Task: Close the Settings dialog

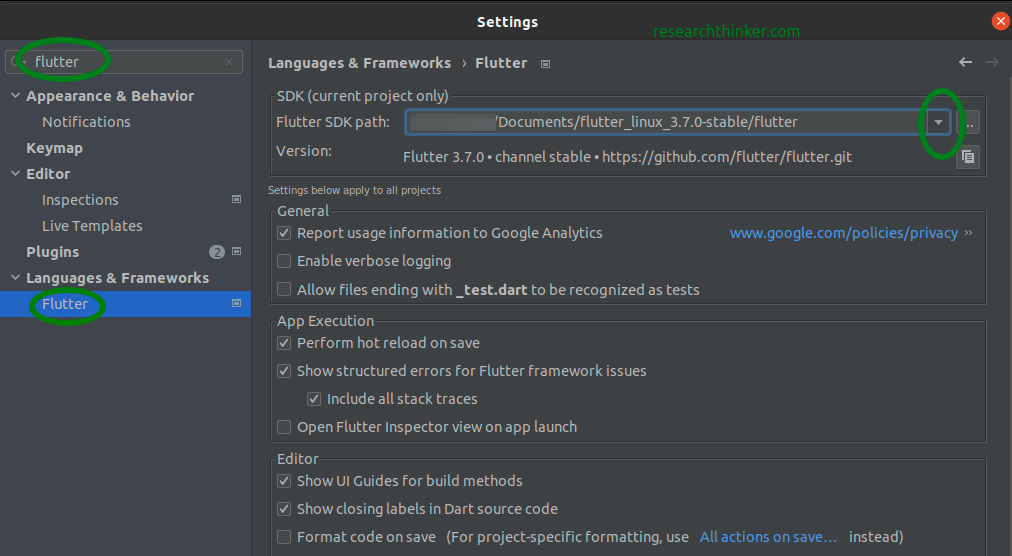Action: pyautogui.click(x=1000, y=21)
